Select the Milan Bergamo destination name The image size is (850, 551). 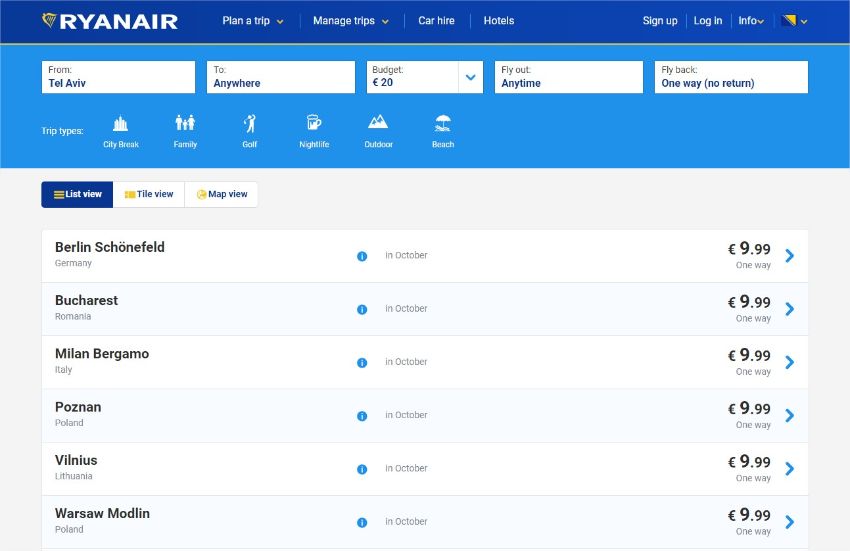click(x=102, y=354)
